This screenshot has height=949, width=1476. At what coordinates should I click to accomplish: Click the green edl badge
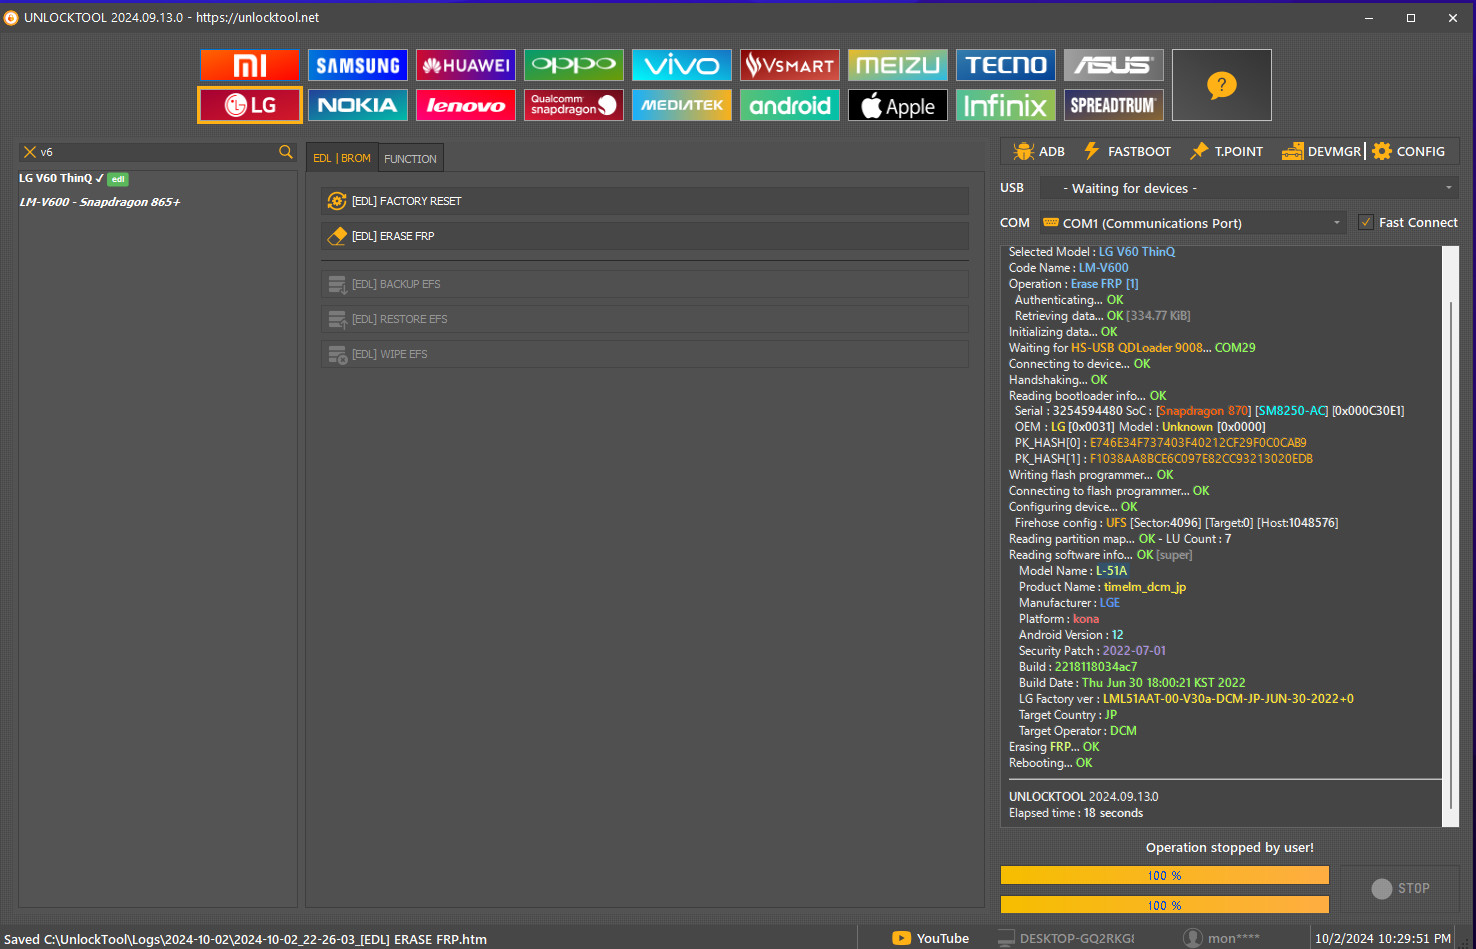118,179
